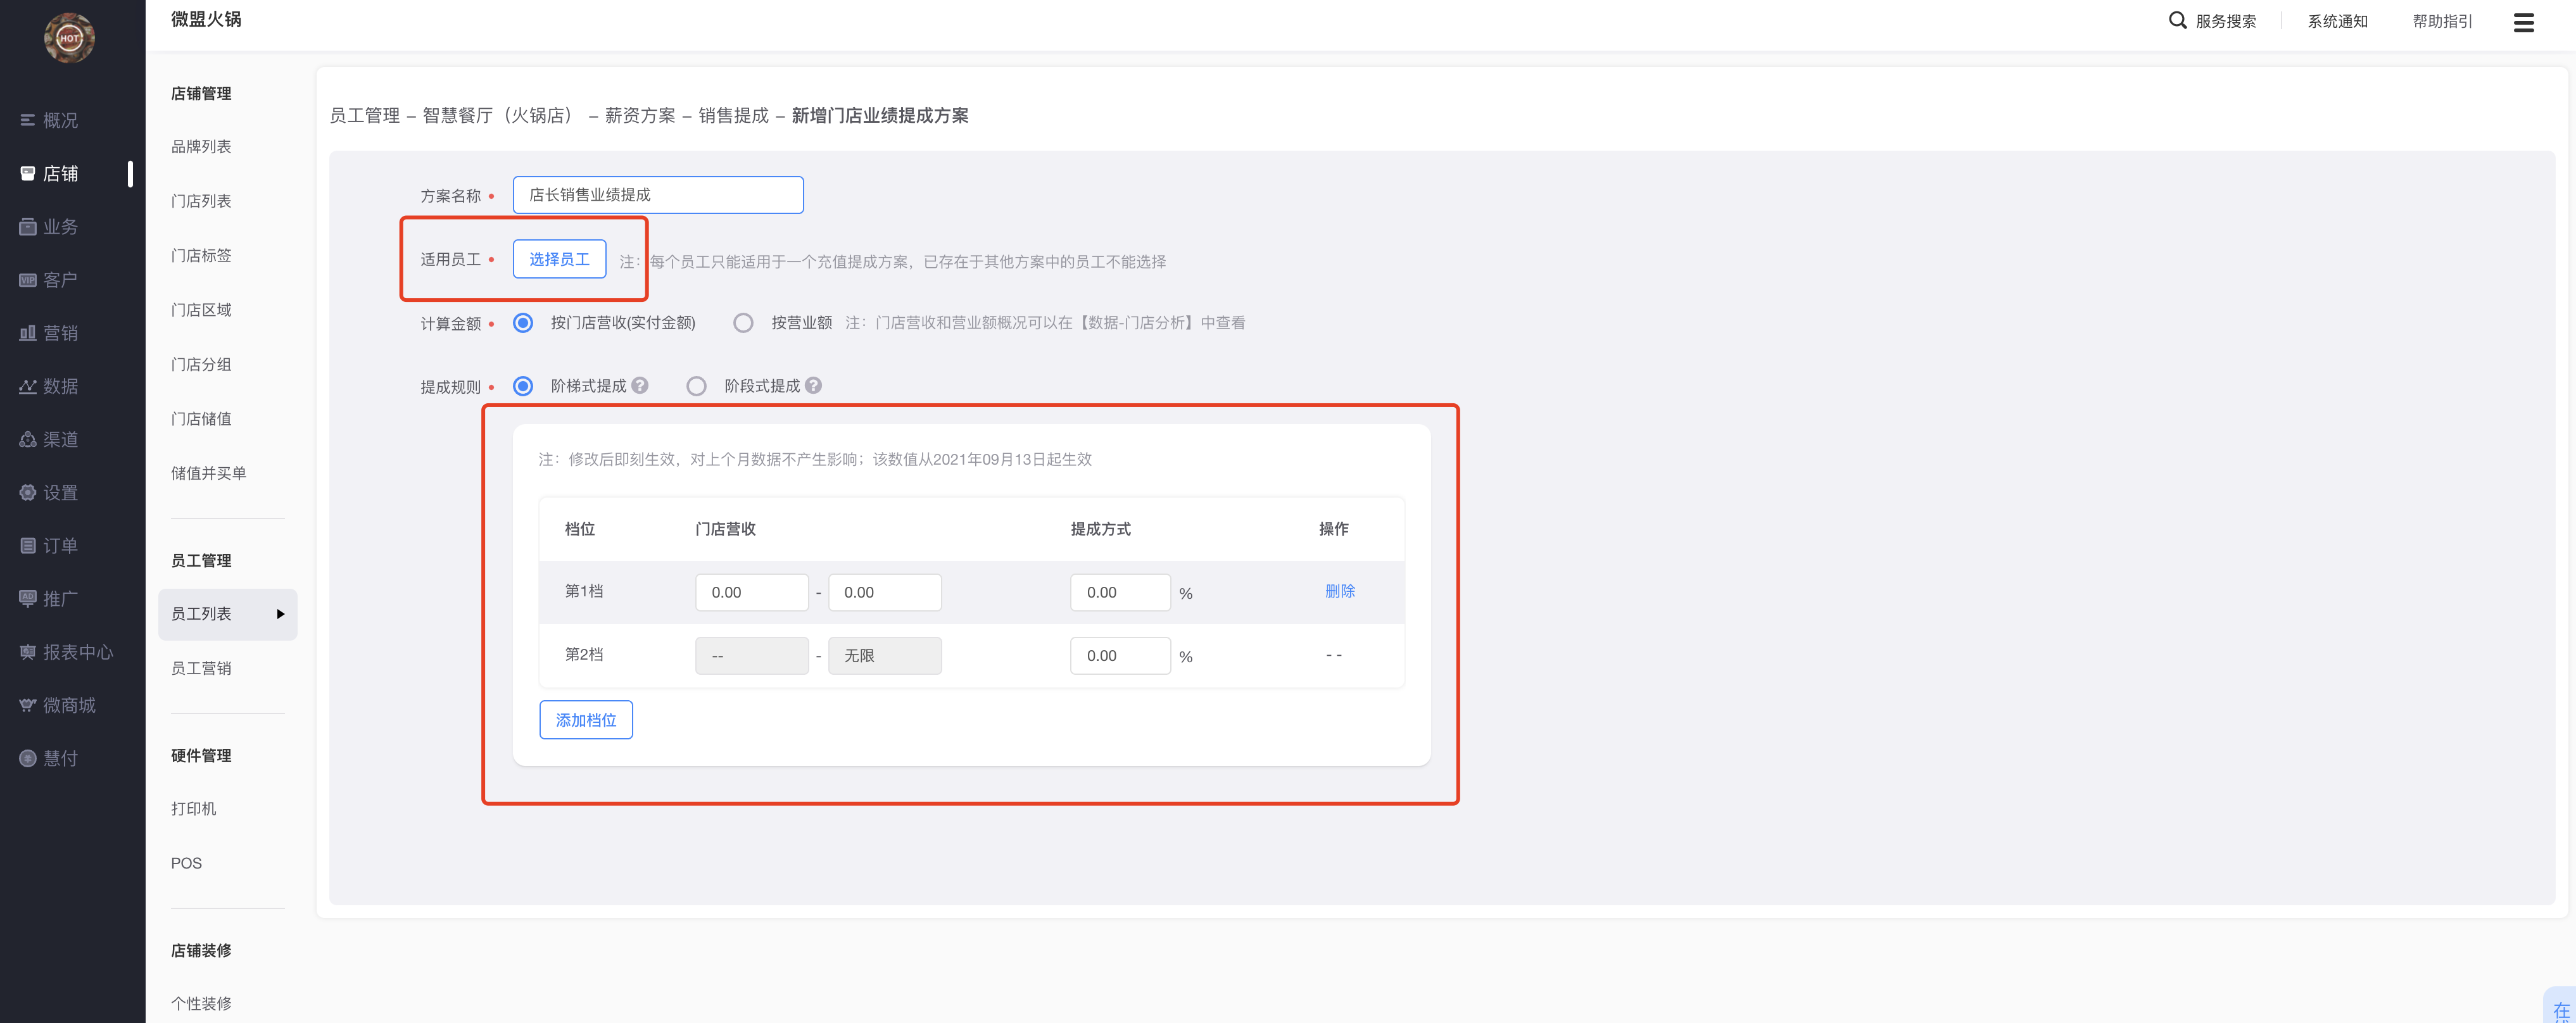Open 设置 in the left navigation
The image size is (2576, 1023).
[x=60, y=493]
